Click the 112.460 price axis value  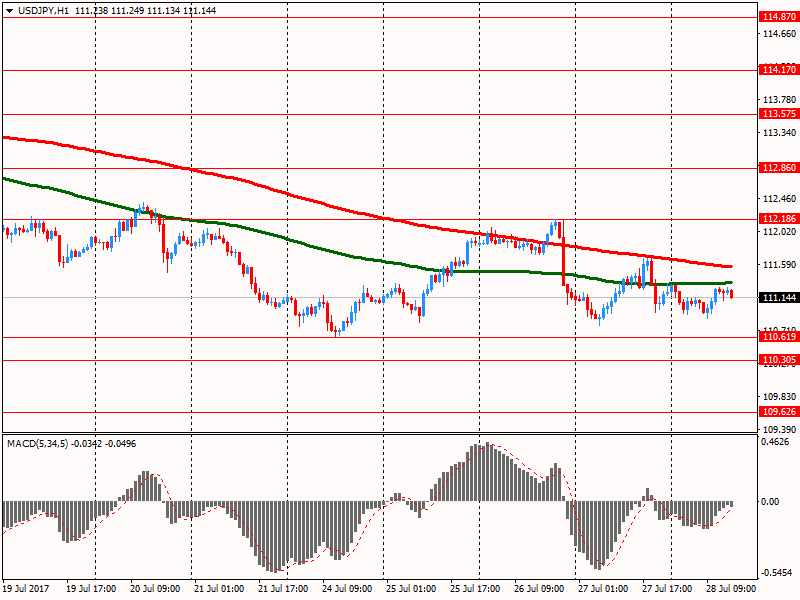[779, 198]
